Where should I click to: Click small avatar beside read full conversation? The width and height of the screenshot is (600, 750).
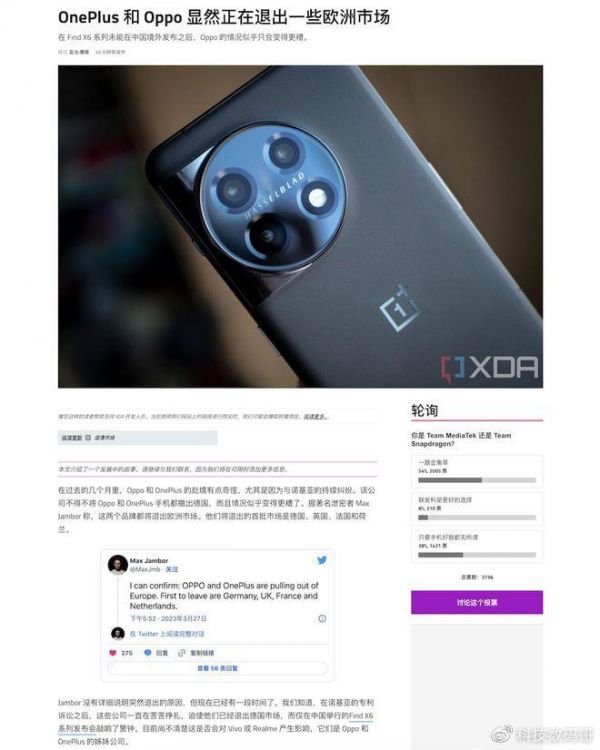tap(118, 633)
